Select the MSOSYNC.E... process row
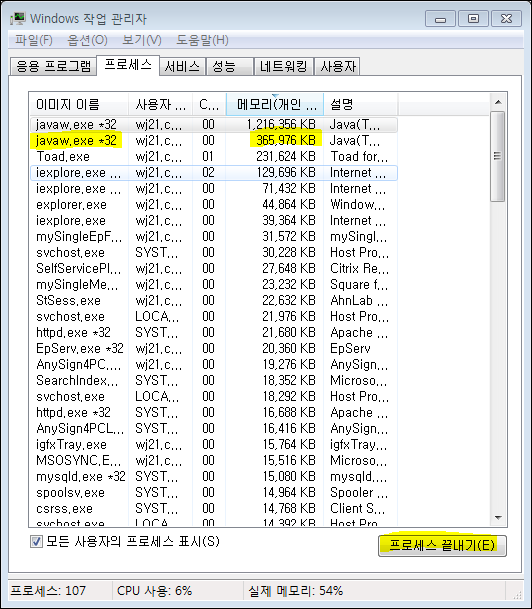This screenshot has height=609, width=532. [214, 460]
